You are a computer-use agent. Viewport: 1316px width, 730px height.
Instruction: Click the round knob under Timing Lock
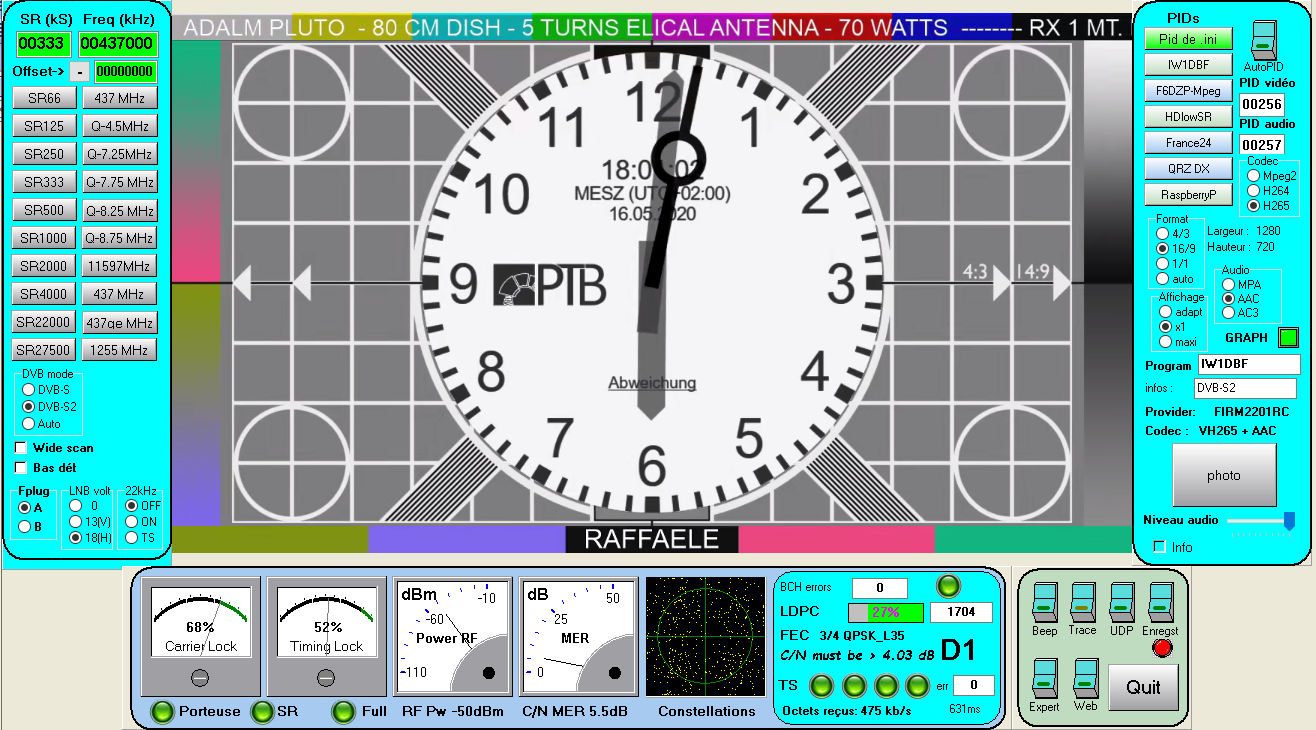point(326,678)
